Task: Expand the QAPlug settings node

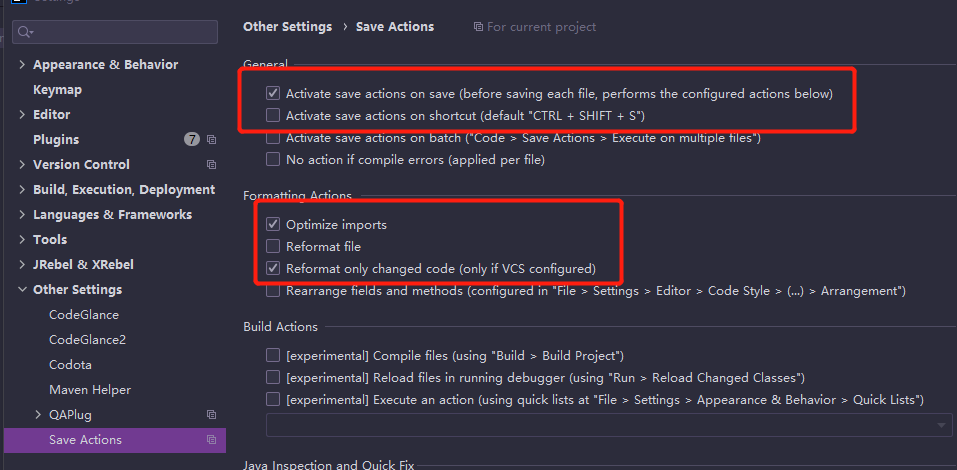Action: coord(38,414)
